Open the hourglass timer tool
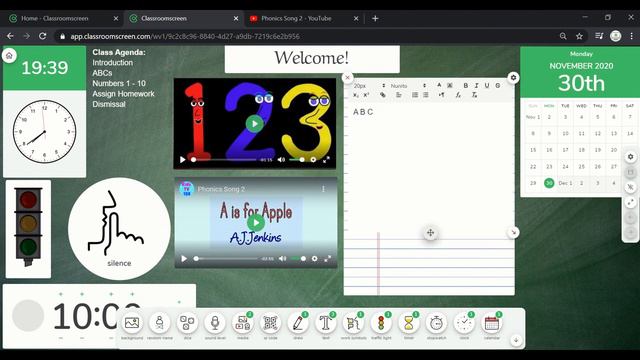Screen dimensions: 640x360 409,323
